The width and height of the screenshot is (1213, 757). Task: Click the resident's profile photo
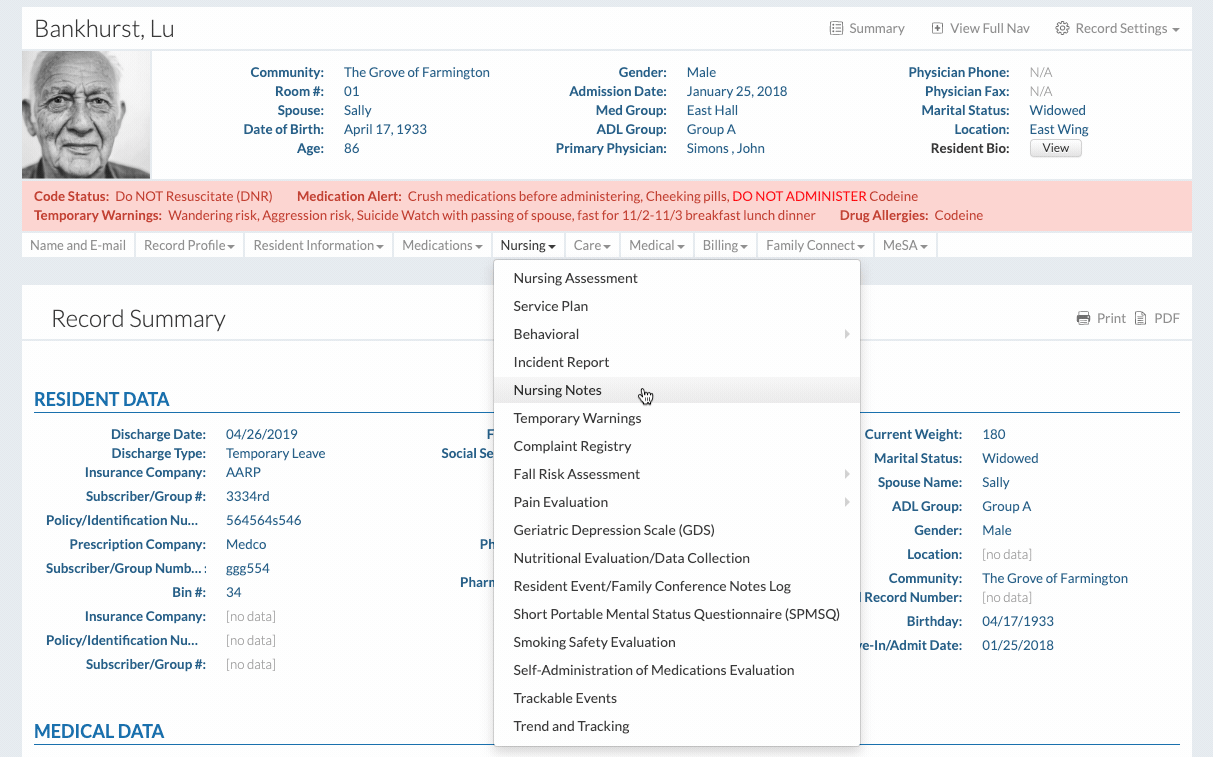tap(86, 115)
